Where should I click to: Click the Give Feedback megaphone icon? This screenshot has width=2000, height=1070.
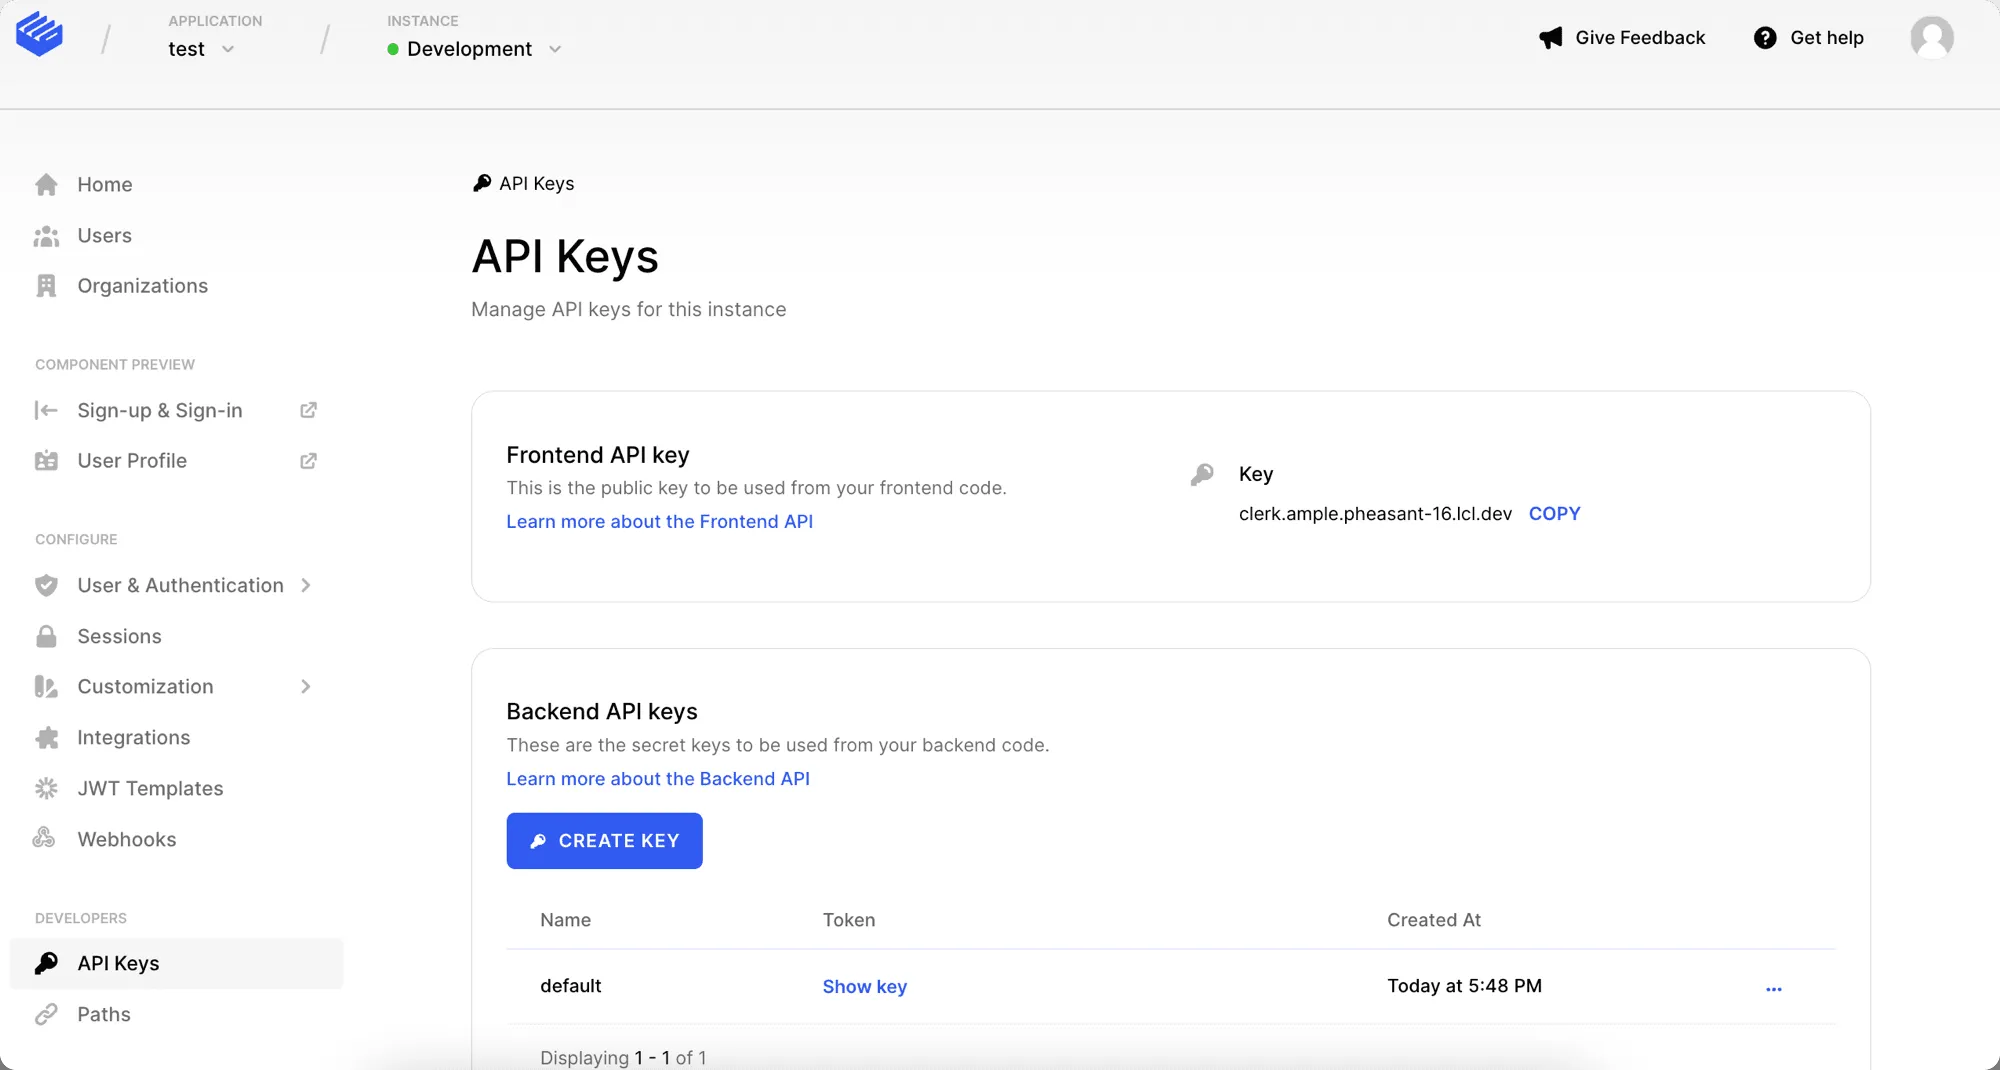pyautogui.click(x=1551, y=38)
